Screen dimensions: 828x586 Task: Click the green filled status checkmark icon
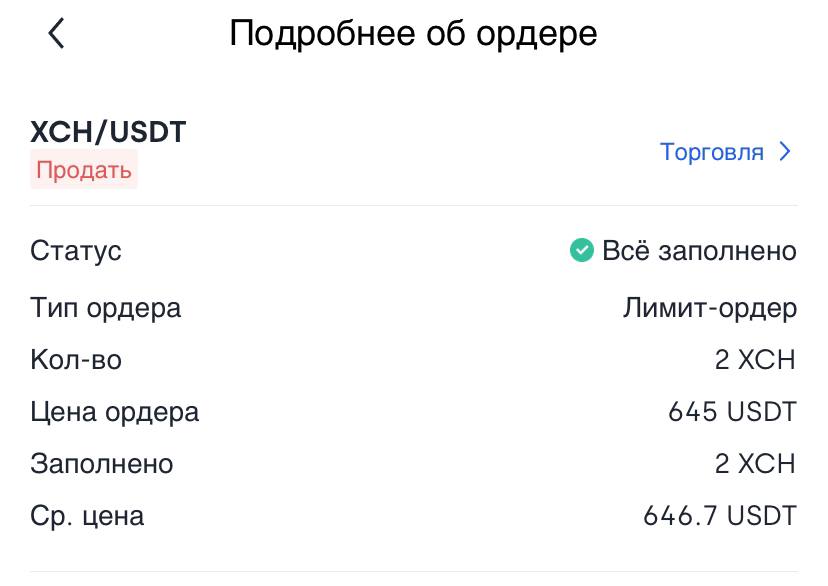581,250
